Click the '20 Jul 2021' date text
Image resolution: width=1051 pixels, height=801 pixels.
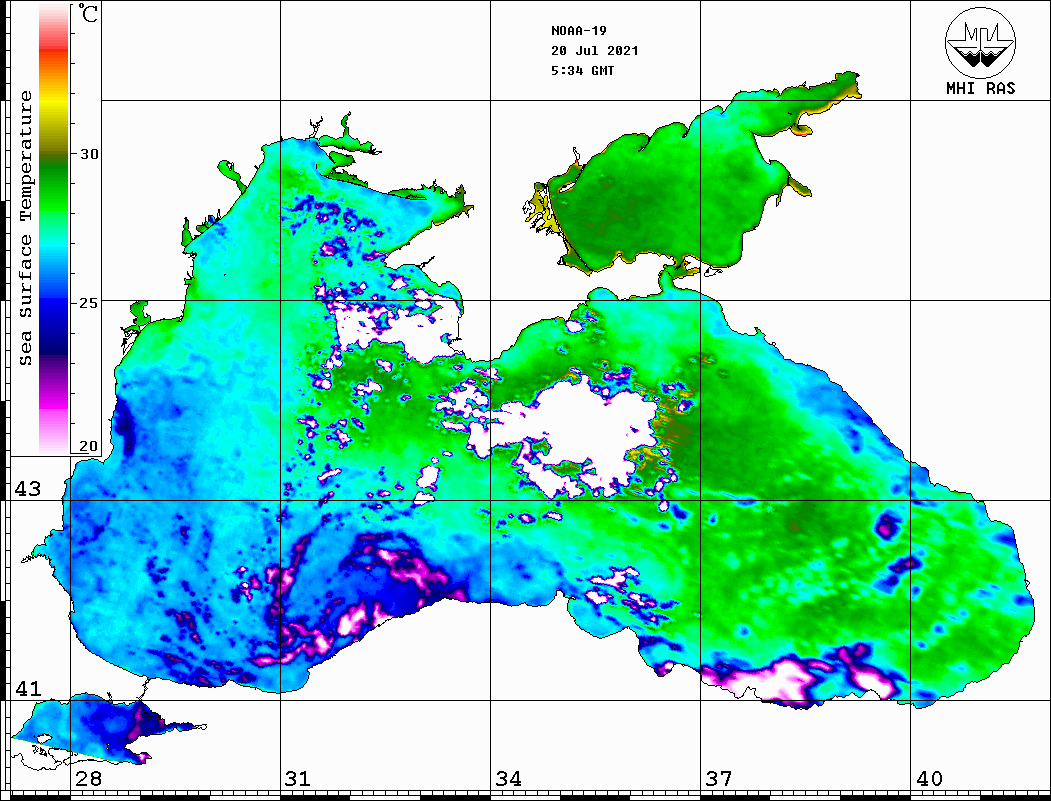click(x=595, y=50)
